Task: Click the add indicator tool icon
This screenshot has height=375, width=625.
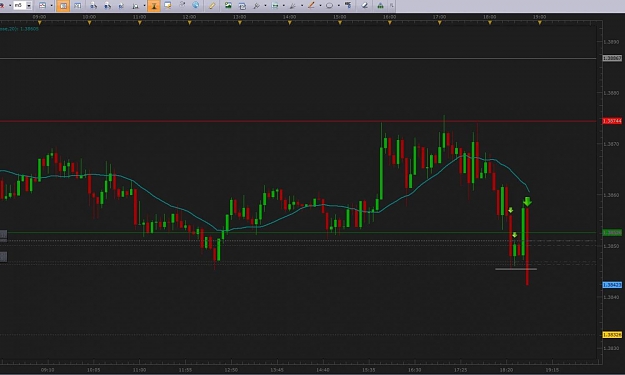Action: coord(256,6)
